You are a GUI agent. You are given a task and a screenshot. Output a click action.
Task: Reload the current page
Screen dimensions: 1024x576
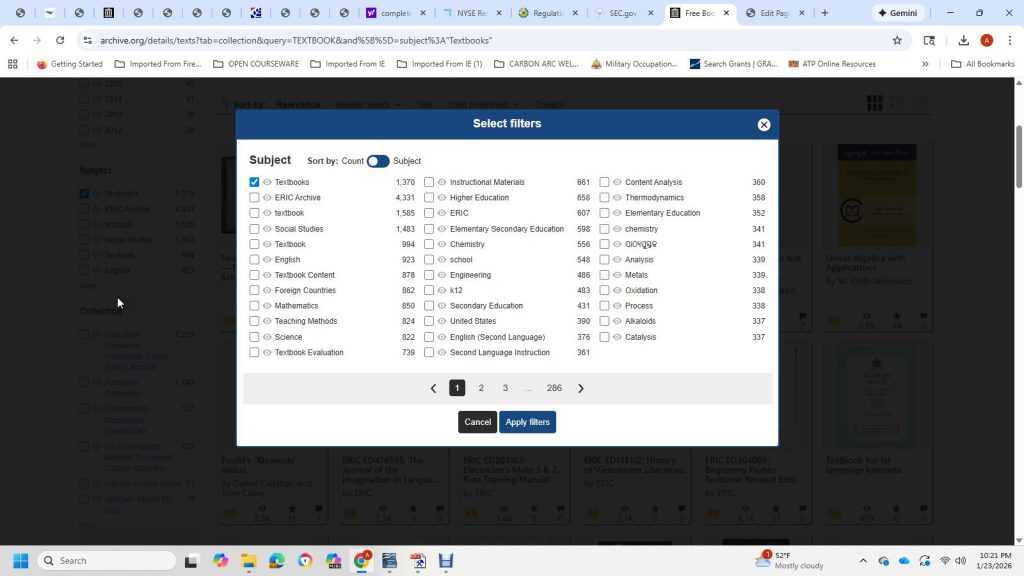tap(60, 40)
